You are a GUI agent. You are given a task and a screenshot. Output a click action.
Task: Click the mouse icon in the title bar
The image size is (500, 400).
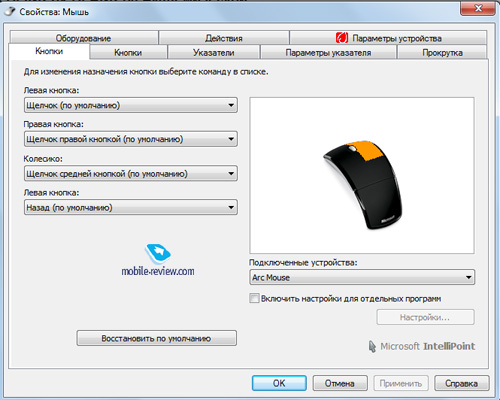[x=10, y=12]
